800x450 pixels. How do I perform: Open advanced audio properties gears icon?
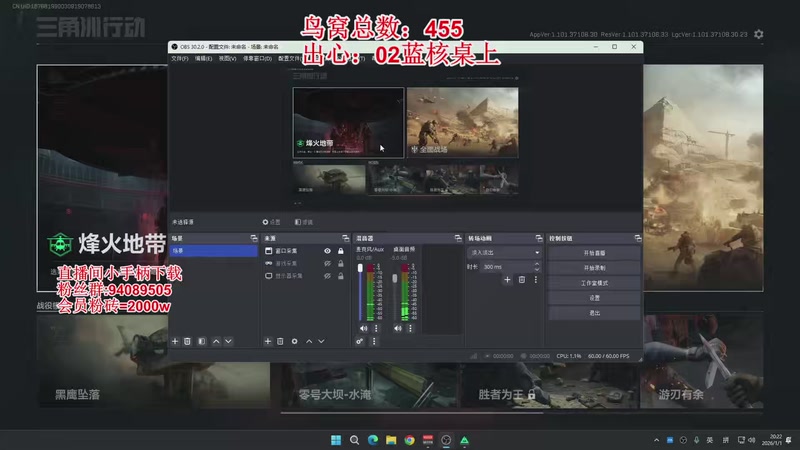coord(360,341)
